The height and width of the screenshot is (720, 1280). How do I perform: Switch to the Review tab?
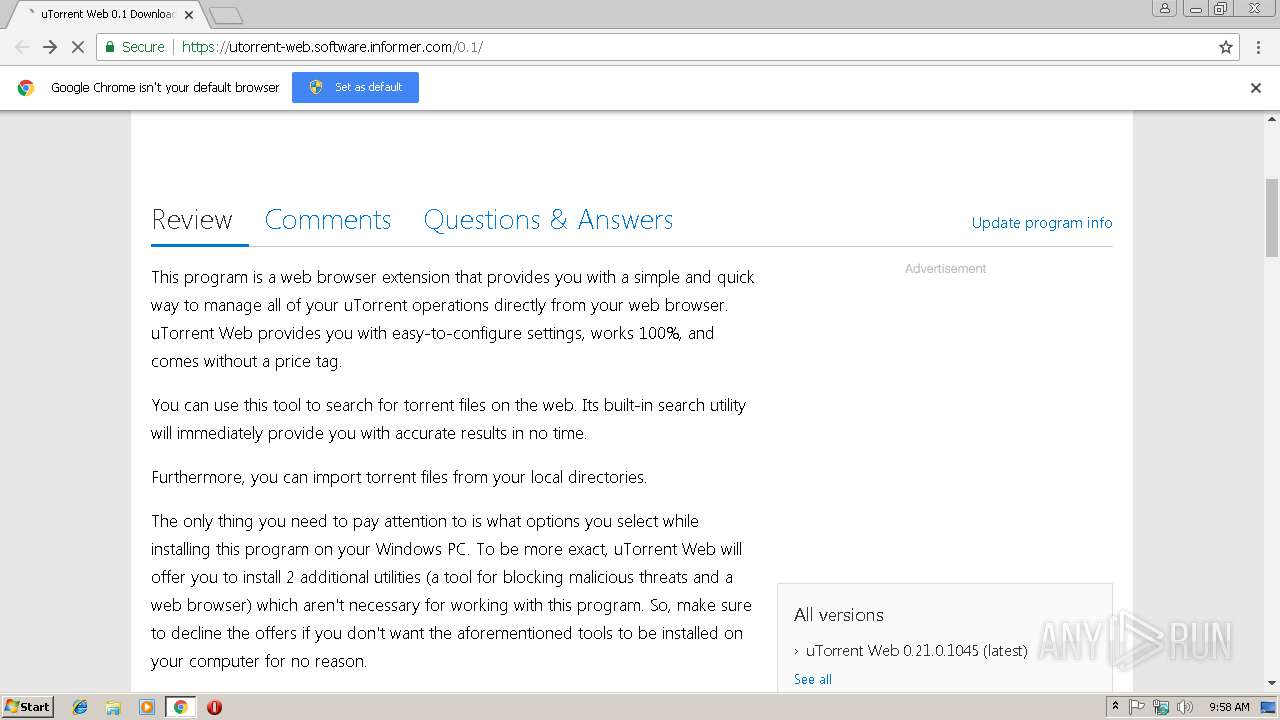tap(192, 220)
